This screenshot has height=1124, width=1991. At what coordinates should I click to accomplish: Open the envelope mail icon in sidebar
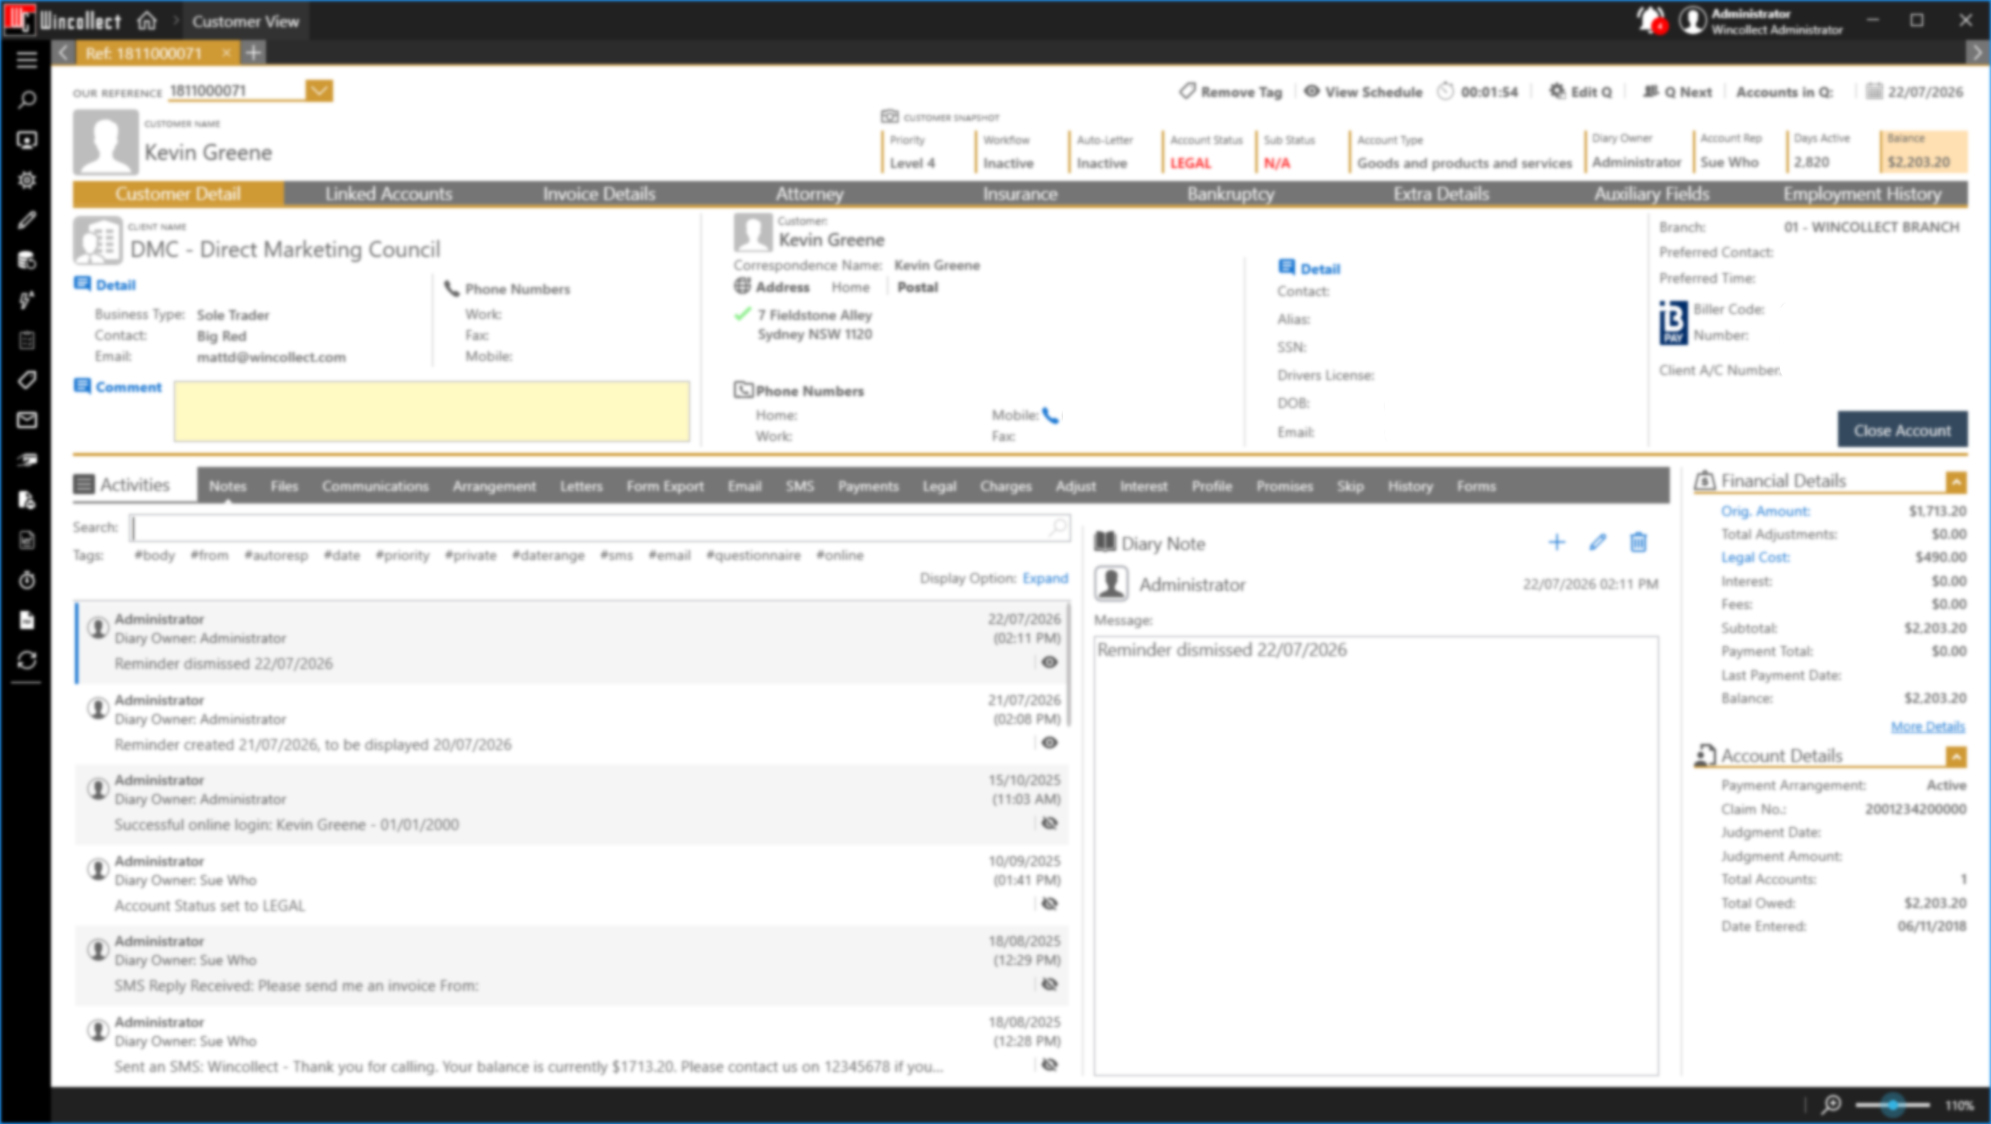click(27, 420)
